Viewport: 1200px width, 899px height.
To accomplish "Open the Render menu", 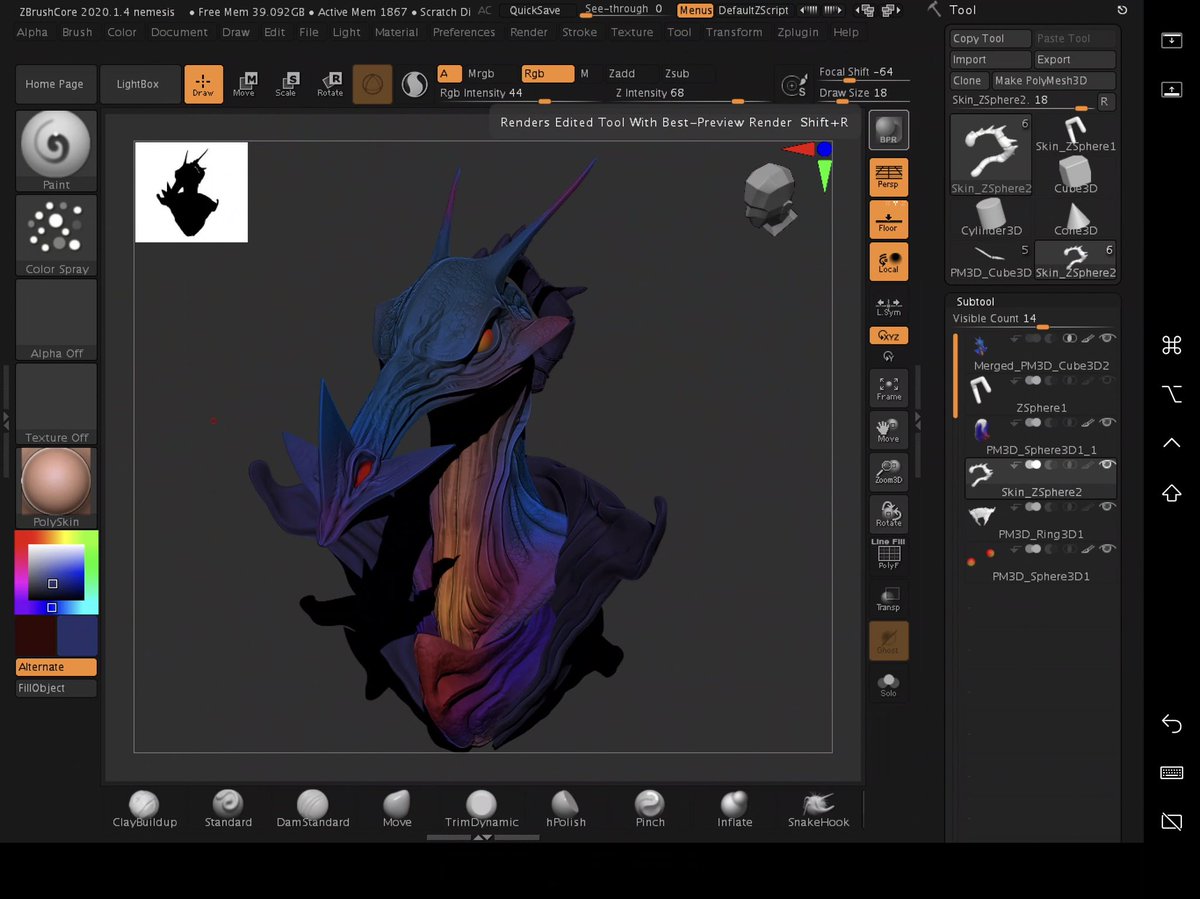I will click(x=529, y=32).
